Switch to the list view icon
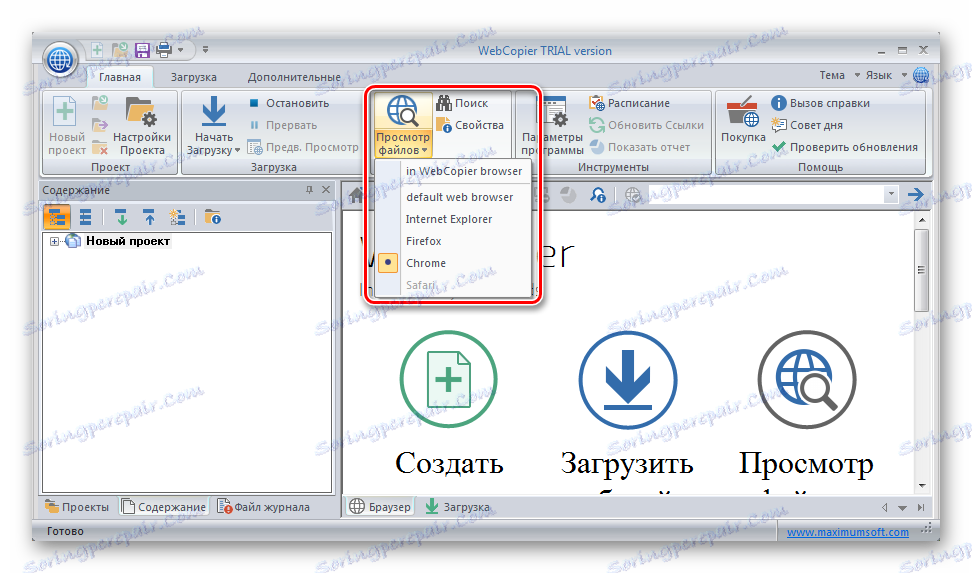Screen dimensions: 972x573 (86, 218)
